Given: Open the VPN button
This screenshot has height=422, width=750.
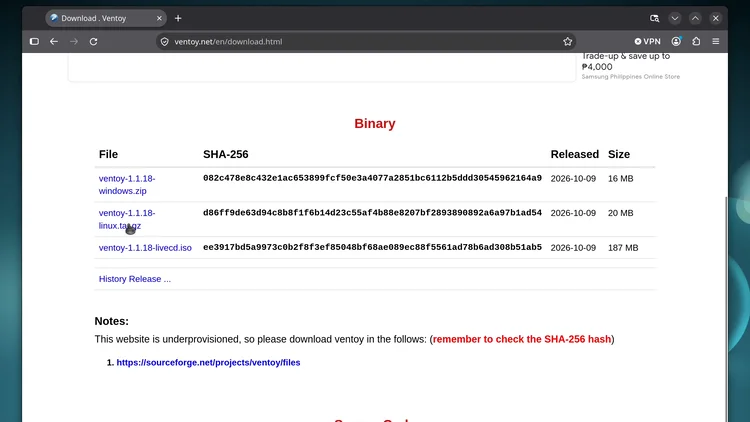Looking at the screenshot, I should coord(648,42).
